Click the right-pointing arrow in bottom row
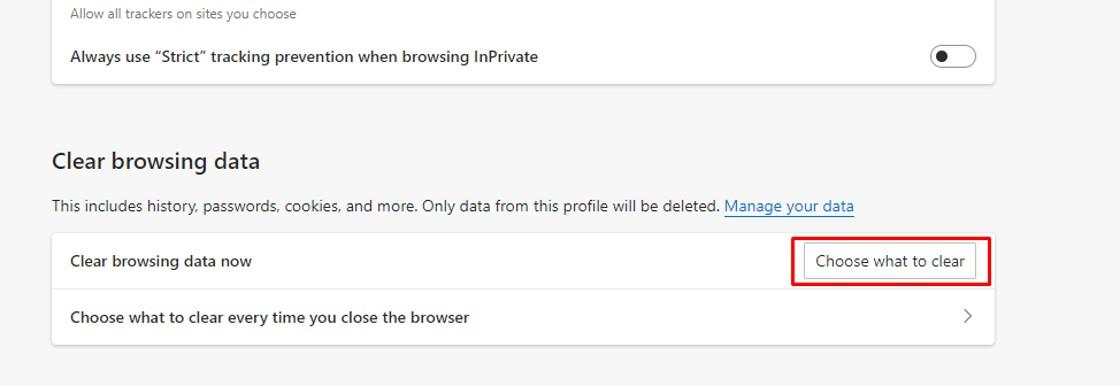Viewport: 1120px width, 386px height. [968, 317]
